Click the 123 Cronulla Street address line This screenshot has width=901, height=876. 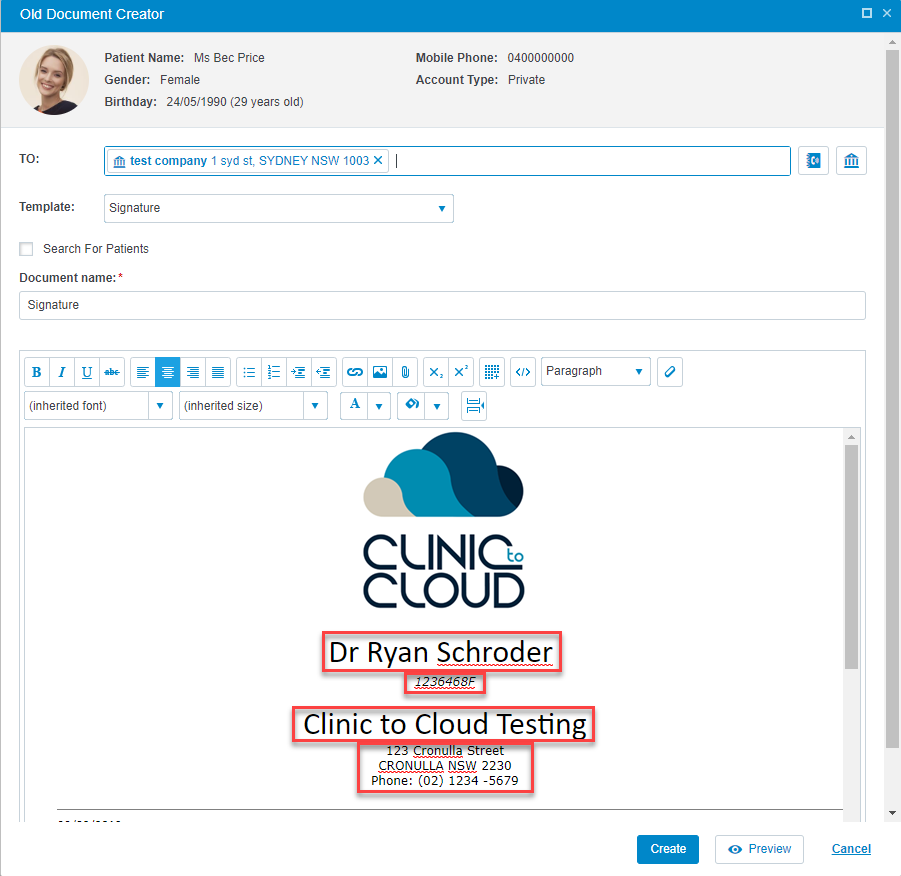(x=445, y=751)
